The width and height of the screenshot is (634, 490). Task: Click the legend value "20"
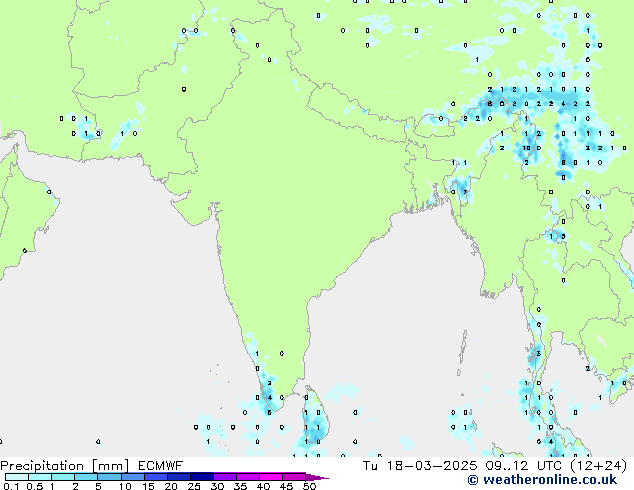[x=171, y=486]
